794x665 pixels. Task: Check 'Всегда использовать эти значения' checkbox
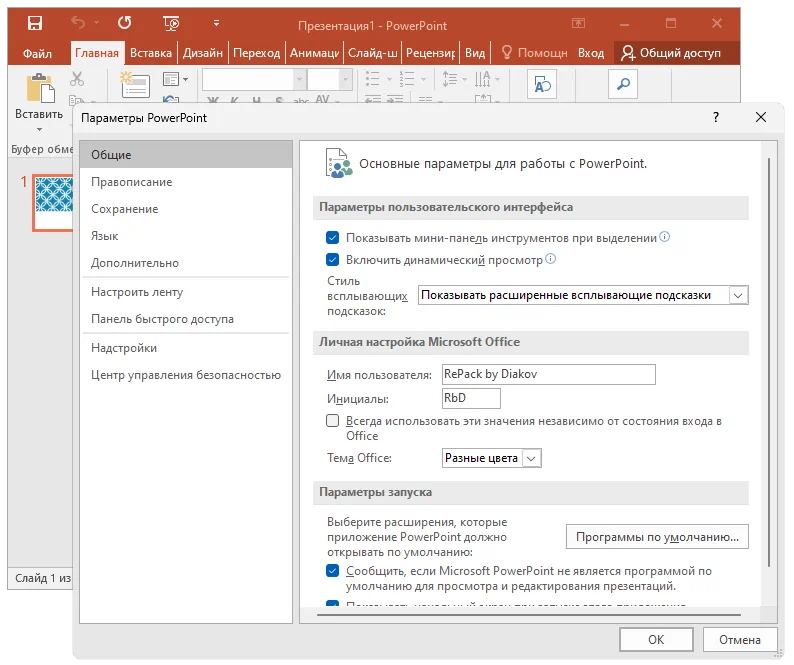pos(333,422)
